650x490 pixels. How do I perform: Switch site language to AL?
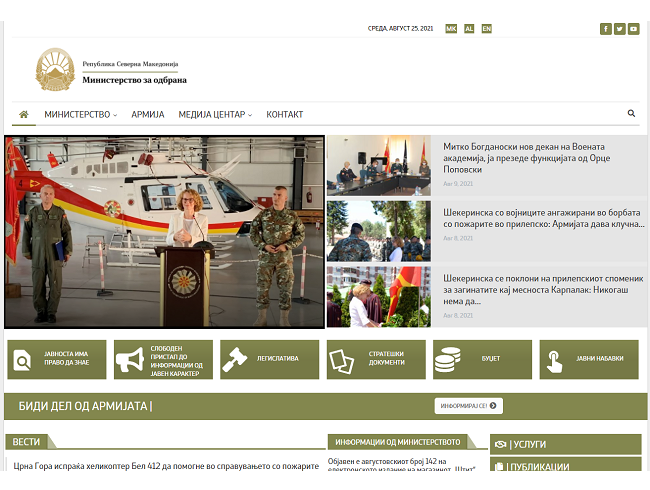pos(469,29)
